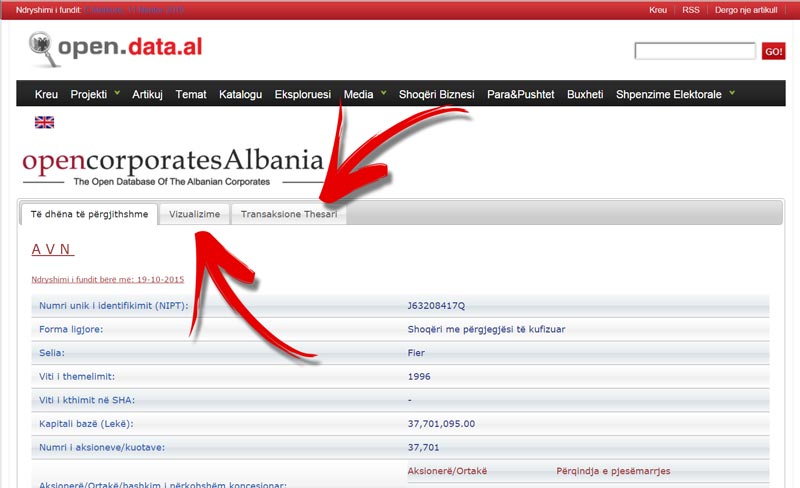
Task: Select Viti i kthimit në SHA label
Action: (x=87, y=400)
